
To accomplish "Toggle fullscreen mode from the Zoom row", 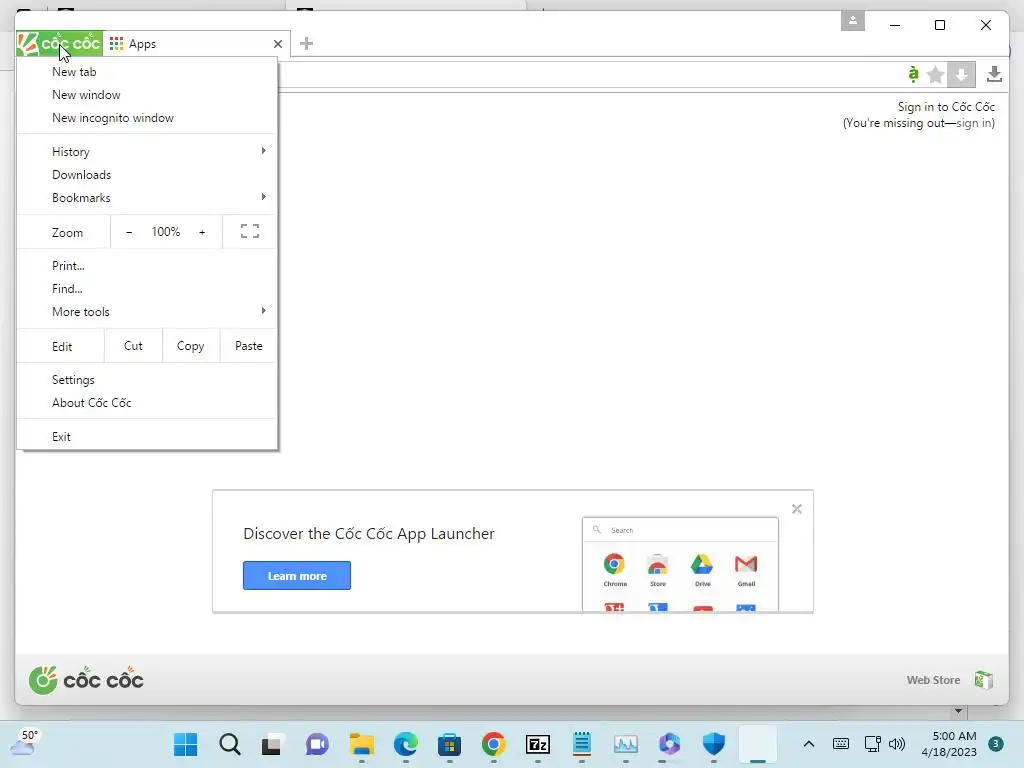I will coord(249,231).
